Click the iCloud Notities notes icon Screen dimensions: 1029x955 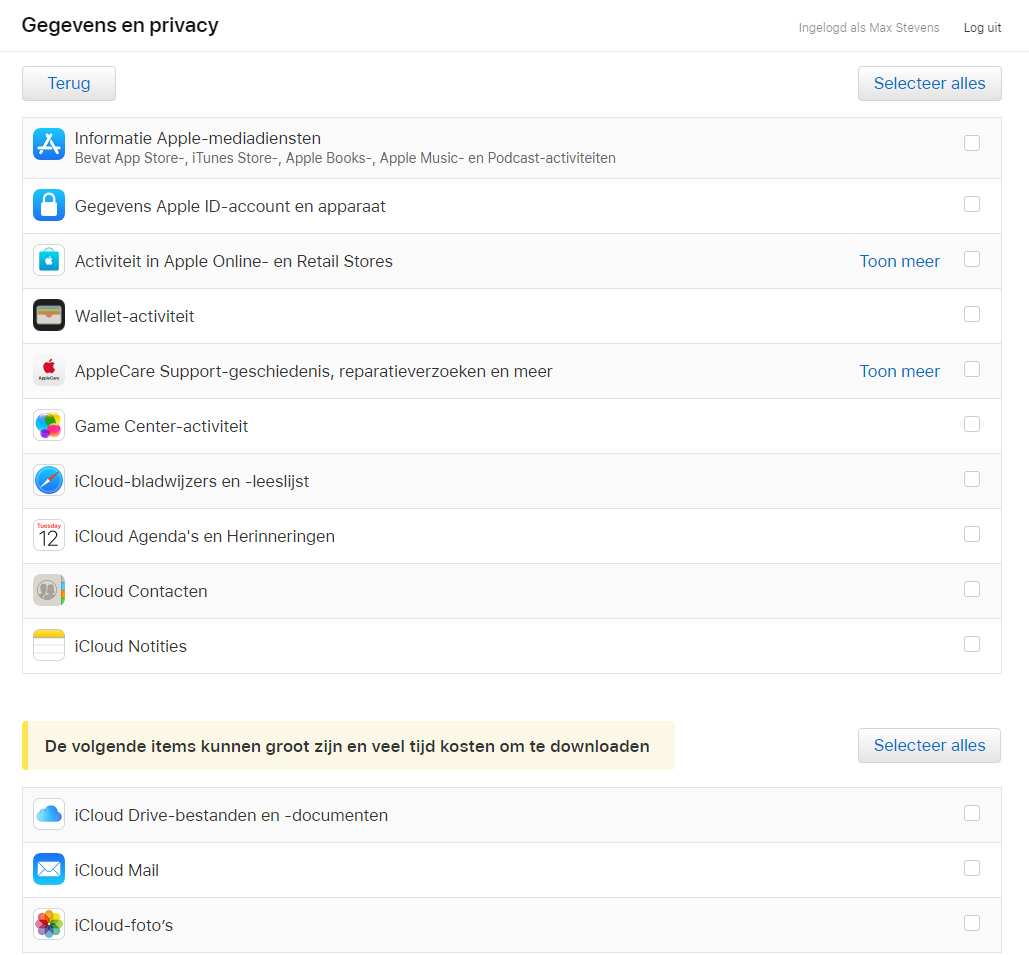49,645
